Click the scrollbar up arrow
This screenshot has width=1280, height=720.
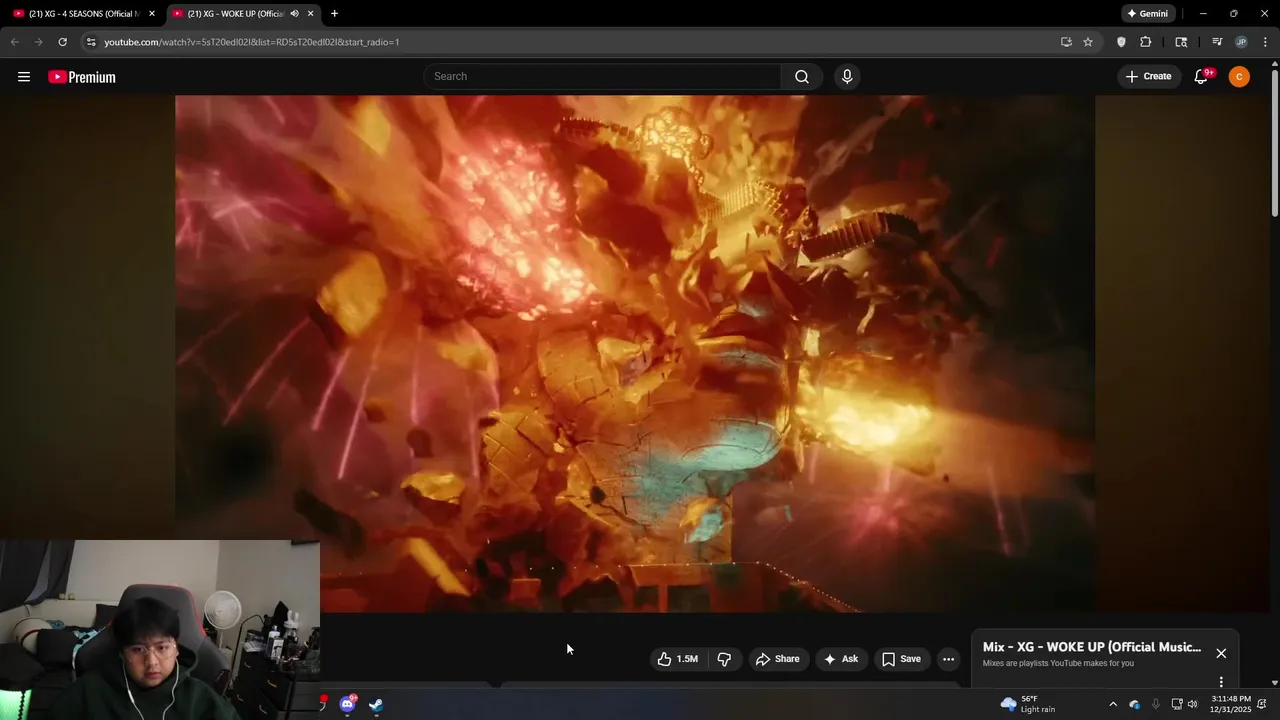pyautogui.click(x=1274, y=64)
